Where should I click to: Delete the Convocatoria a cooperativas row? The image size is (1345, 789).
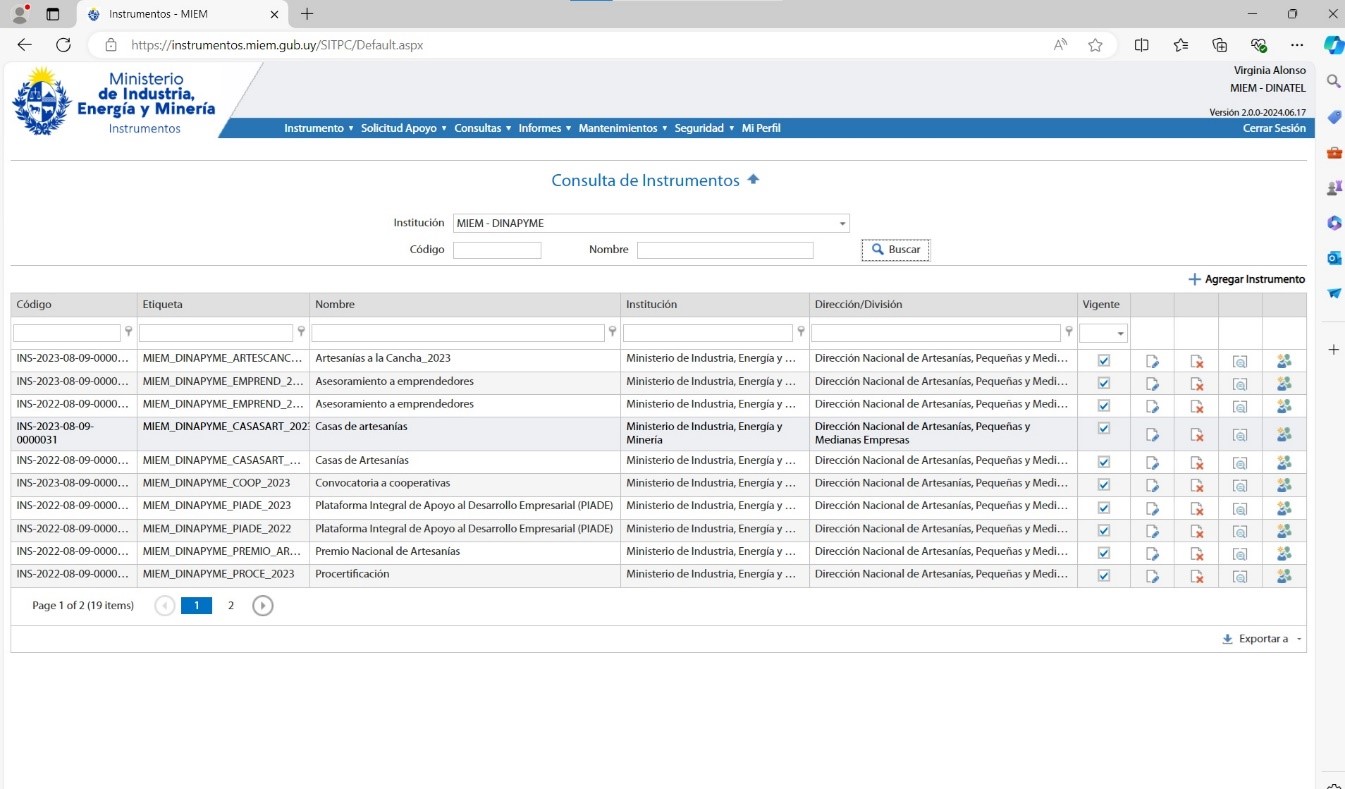click(x=1196, y=485)
